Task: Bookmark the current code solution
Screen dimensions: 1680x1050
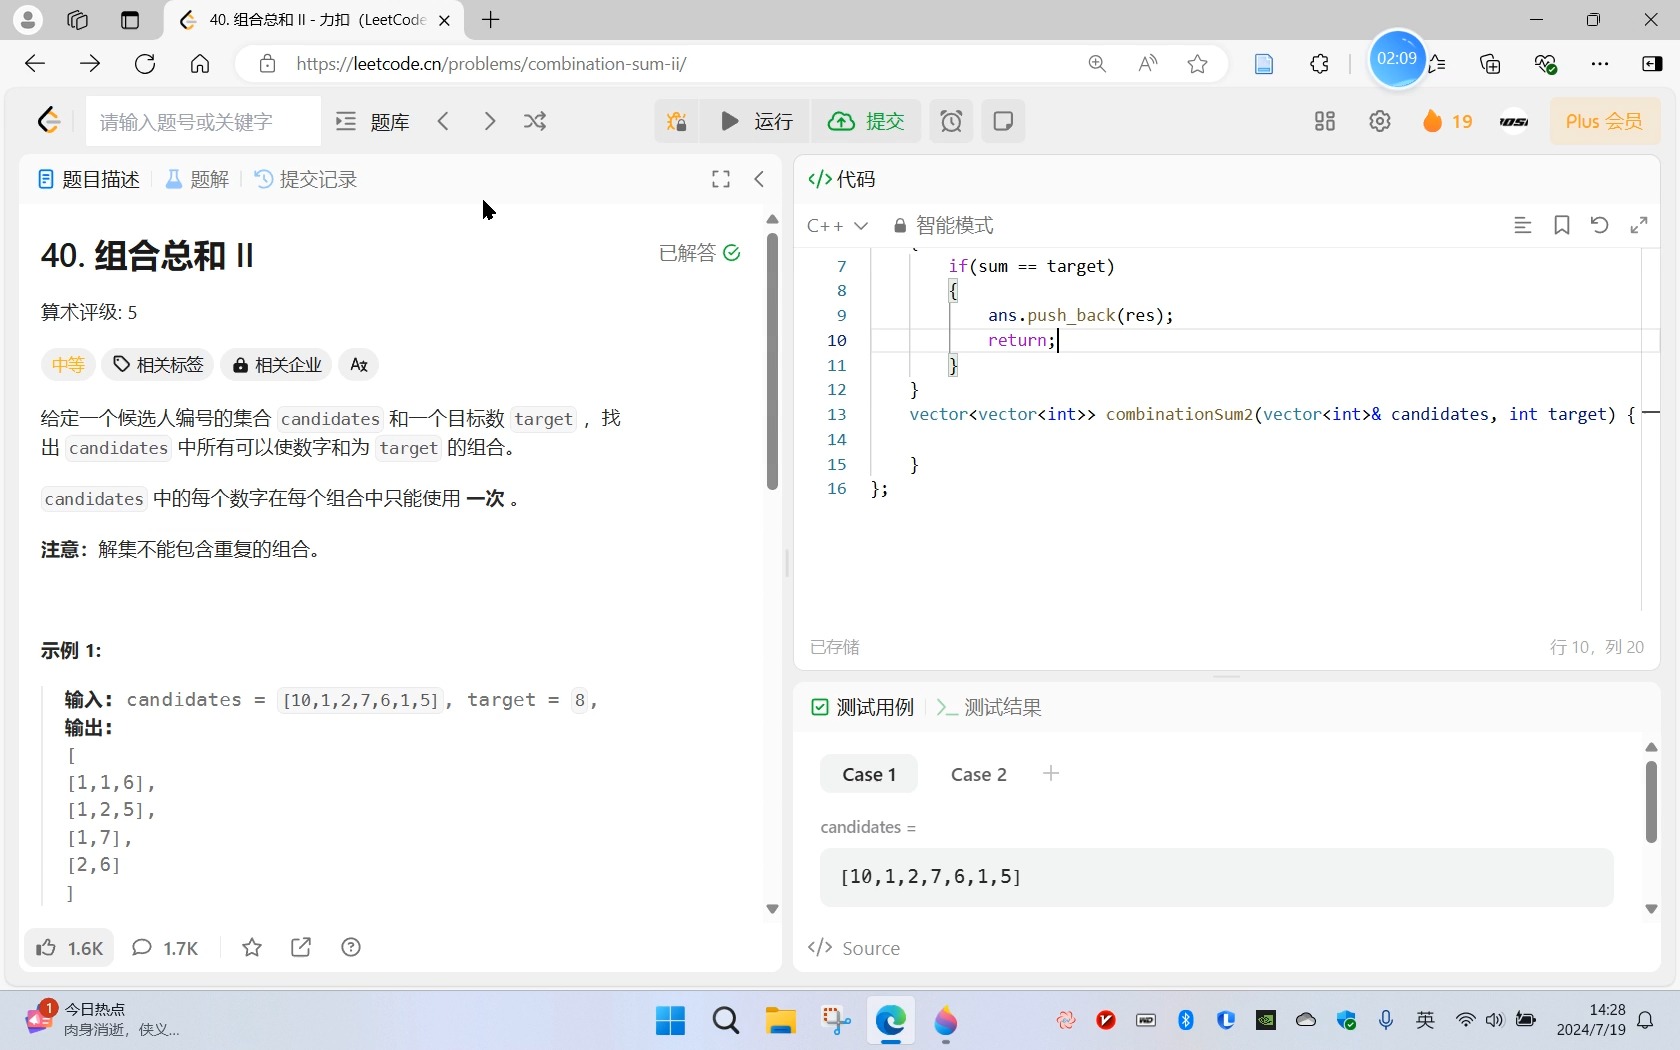Action: (1562, 226)
